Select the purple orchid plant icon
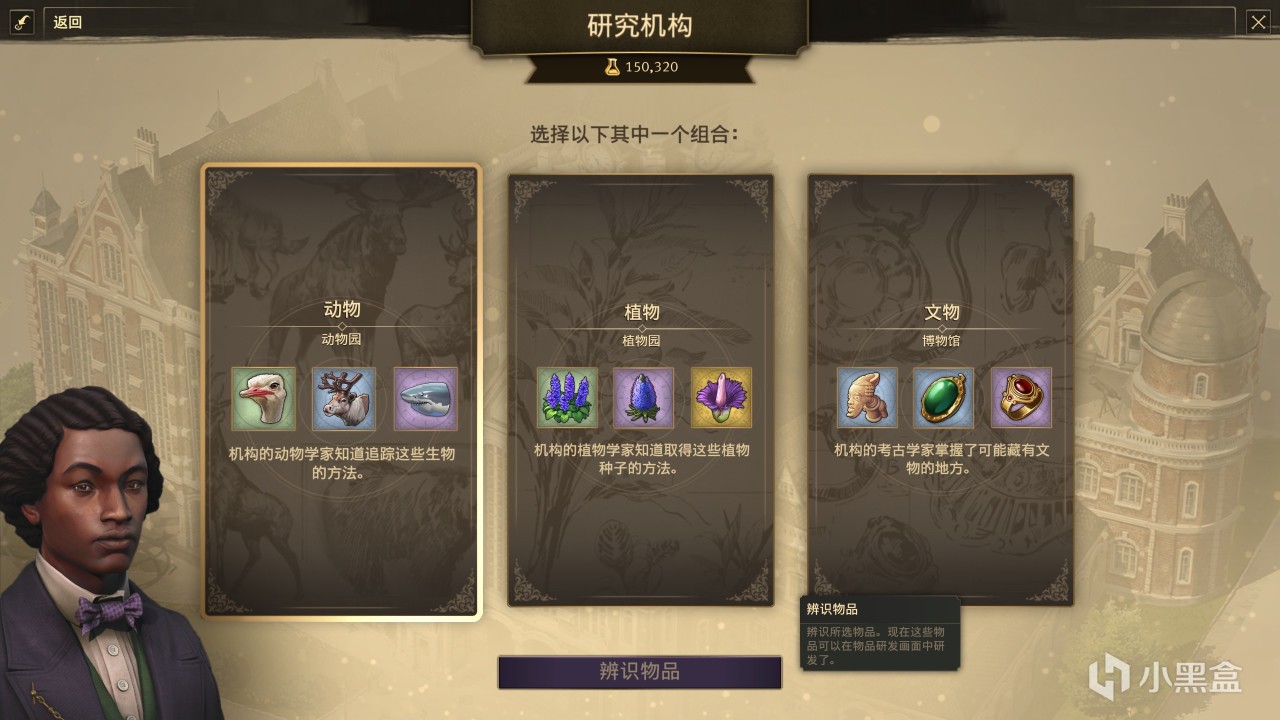 pos(721,397)
